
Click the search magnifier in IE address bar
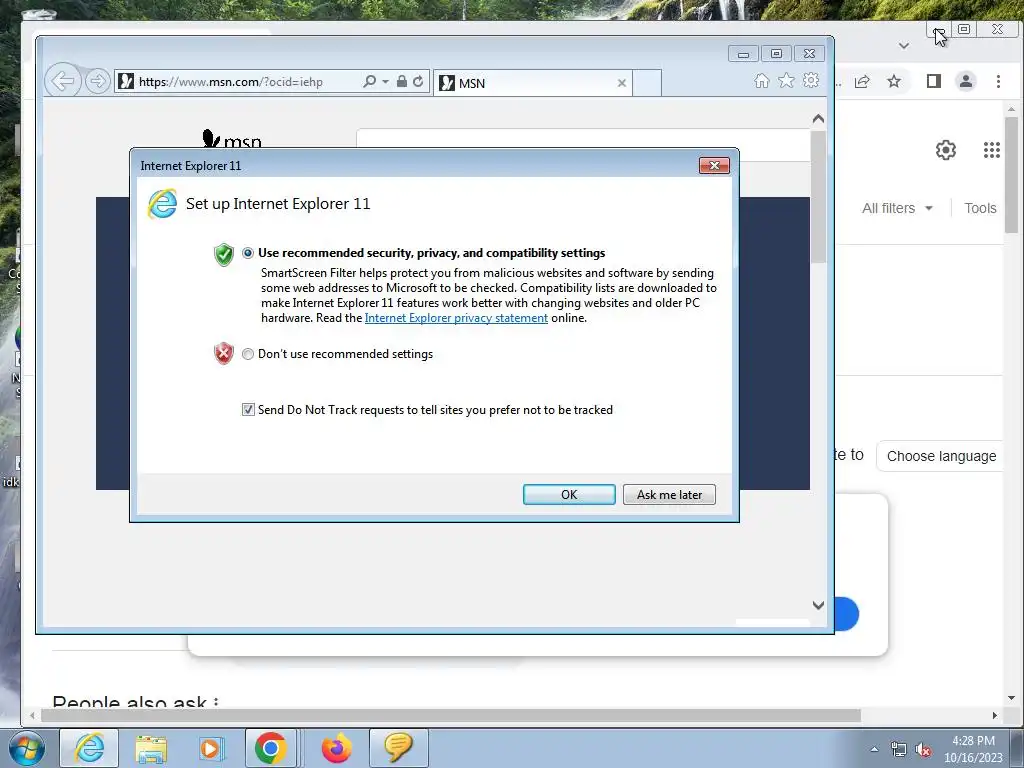(369, 81)
